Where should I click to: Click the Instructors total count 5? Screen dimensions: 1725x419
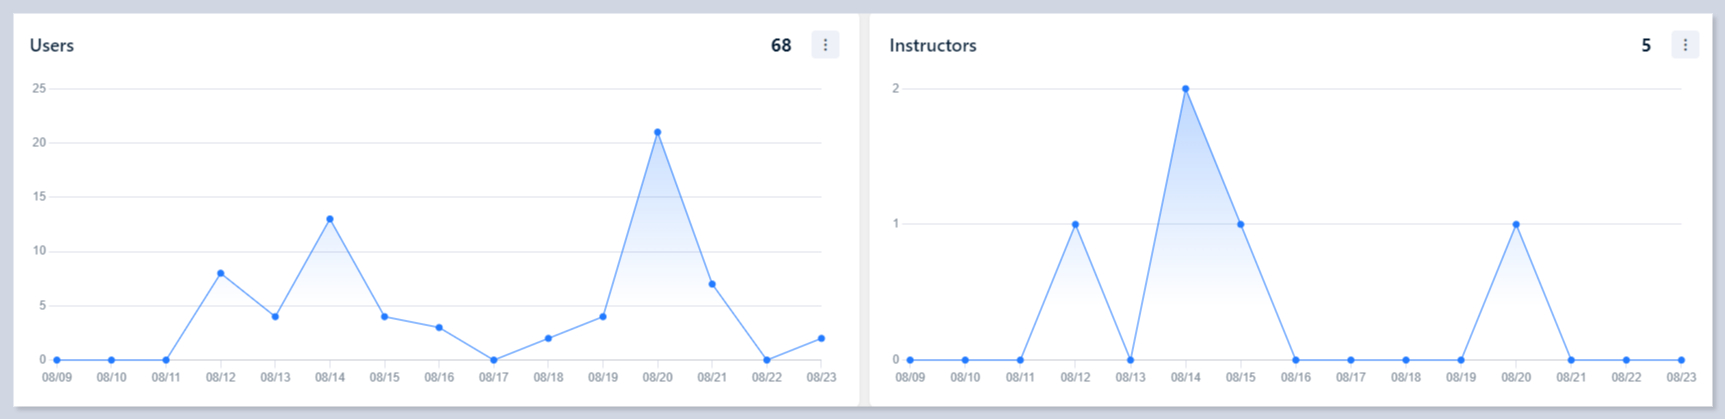[x=1646, y=46]
